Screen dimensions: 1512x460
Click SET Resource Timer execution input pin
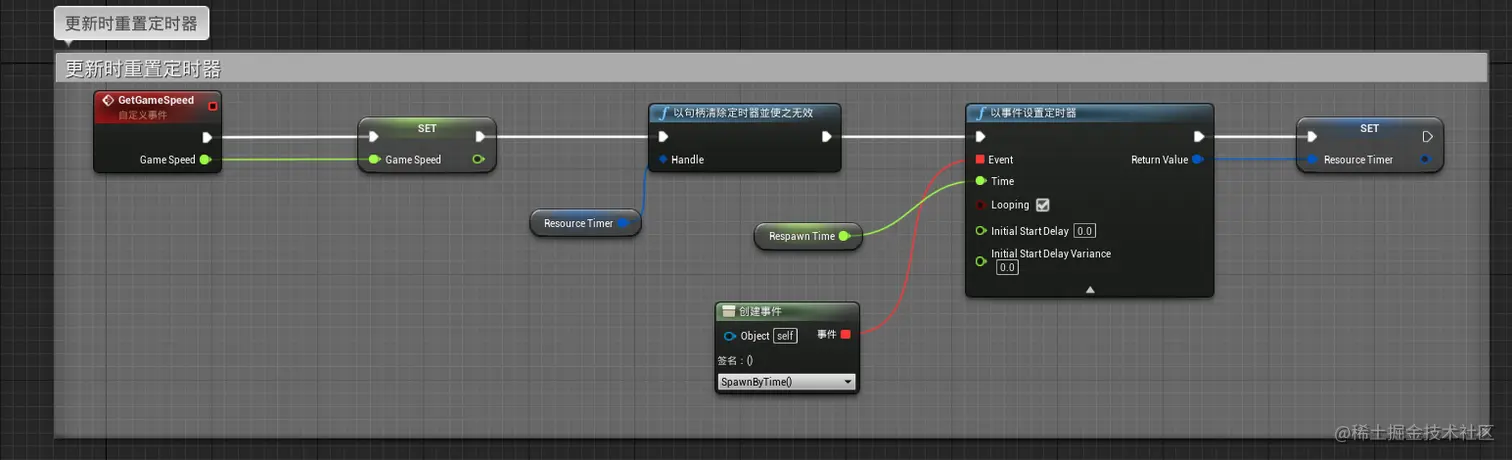pyautogui.click(x=1311, y=137)
